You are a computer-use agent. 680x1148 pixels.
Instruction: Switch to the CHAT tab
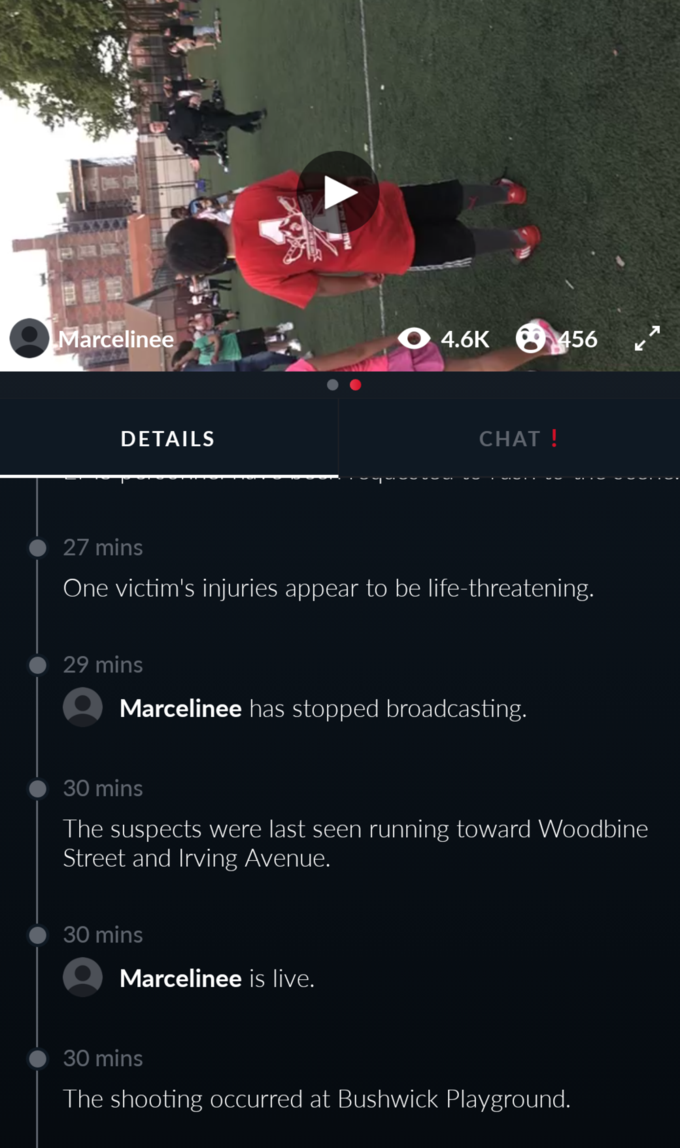pos(509,439)
